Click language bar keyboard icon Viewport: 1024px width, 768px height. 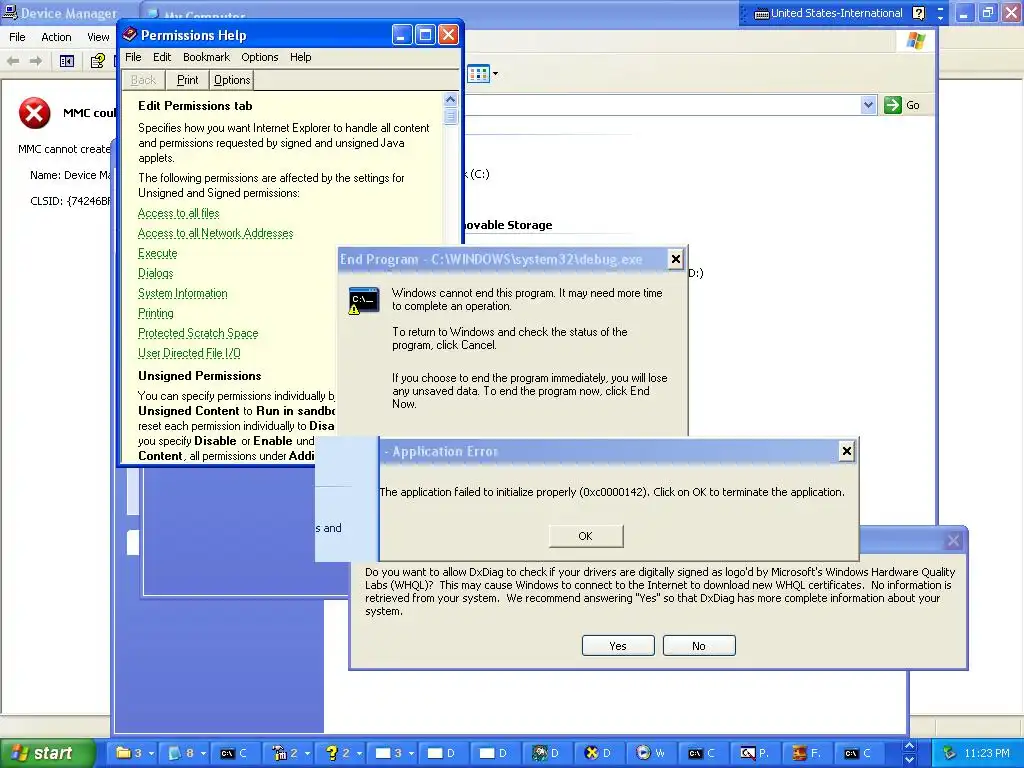coord(761,13)
